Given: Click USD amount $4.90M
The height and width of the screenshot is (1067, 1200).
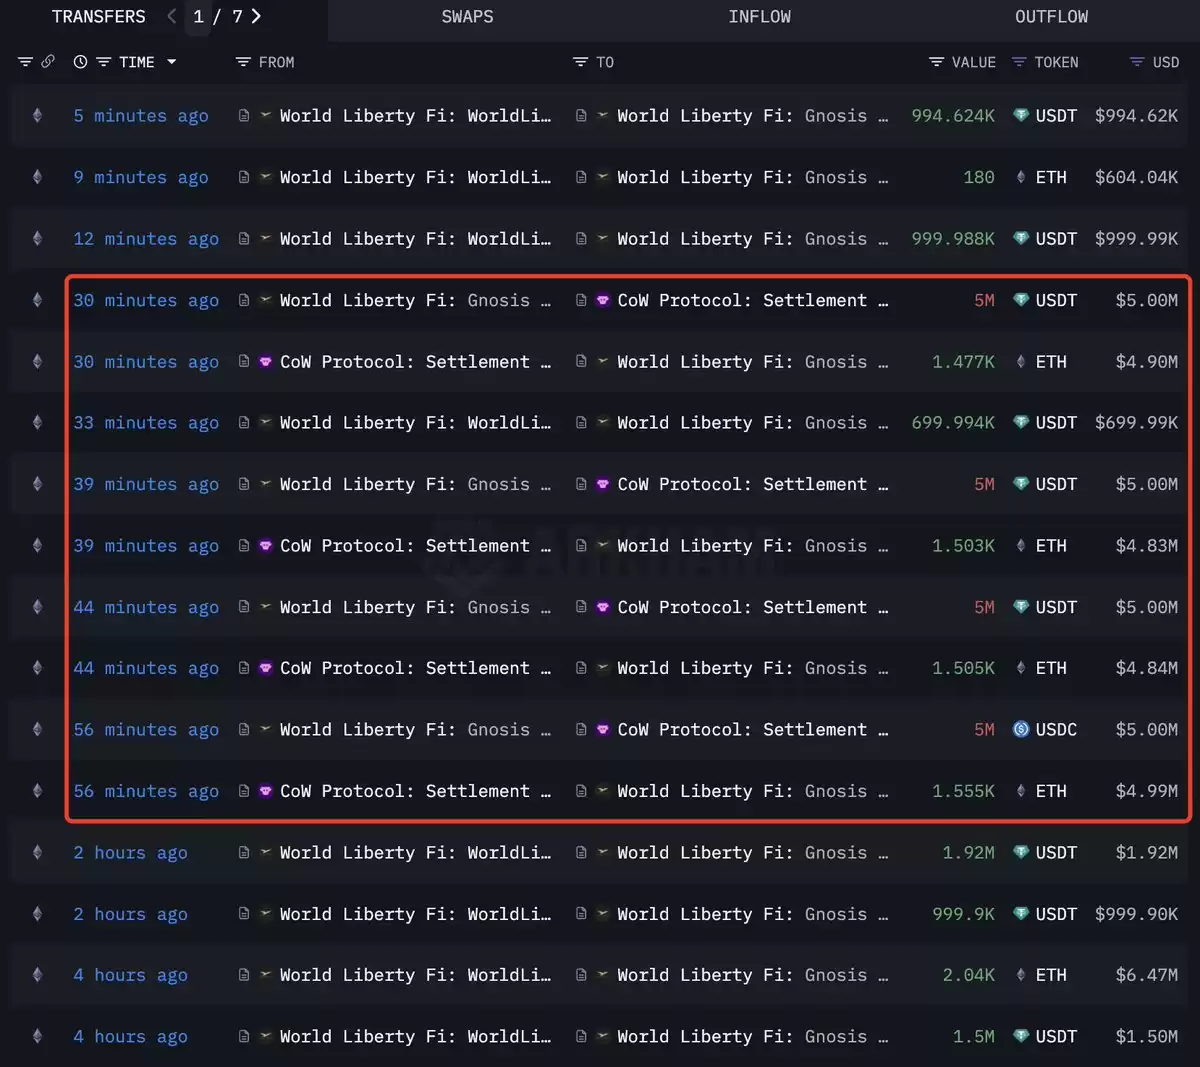Looking at the screenshot, I should (x=1147, y=362).
